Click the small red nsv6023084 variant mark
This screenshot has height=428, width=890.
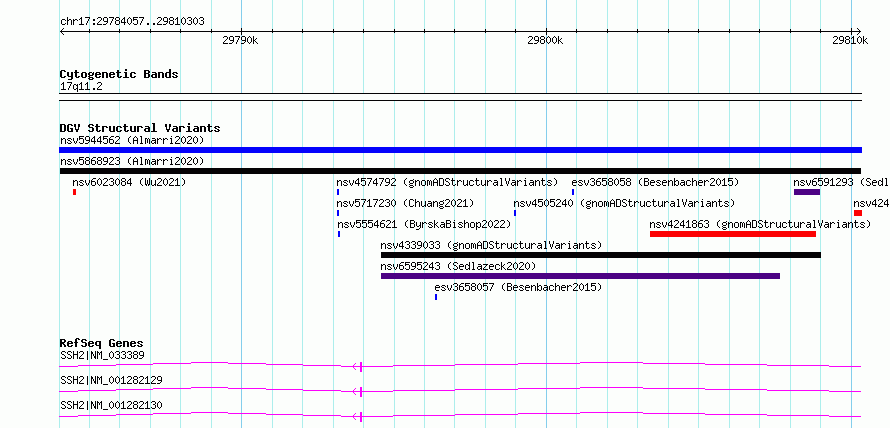(x=74, y=192)
